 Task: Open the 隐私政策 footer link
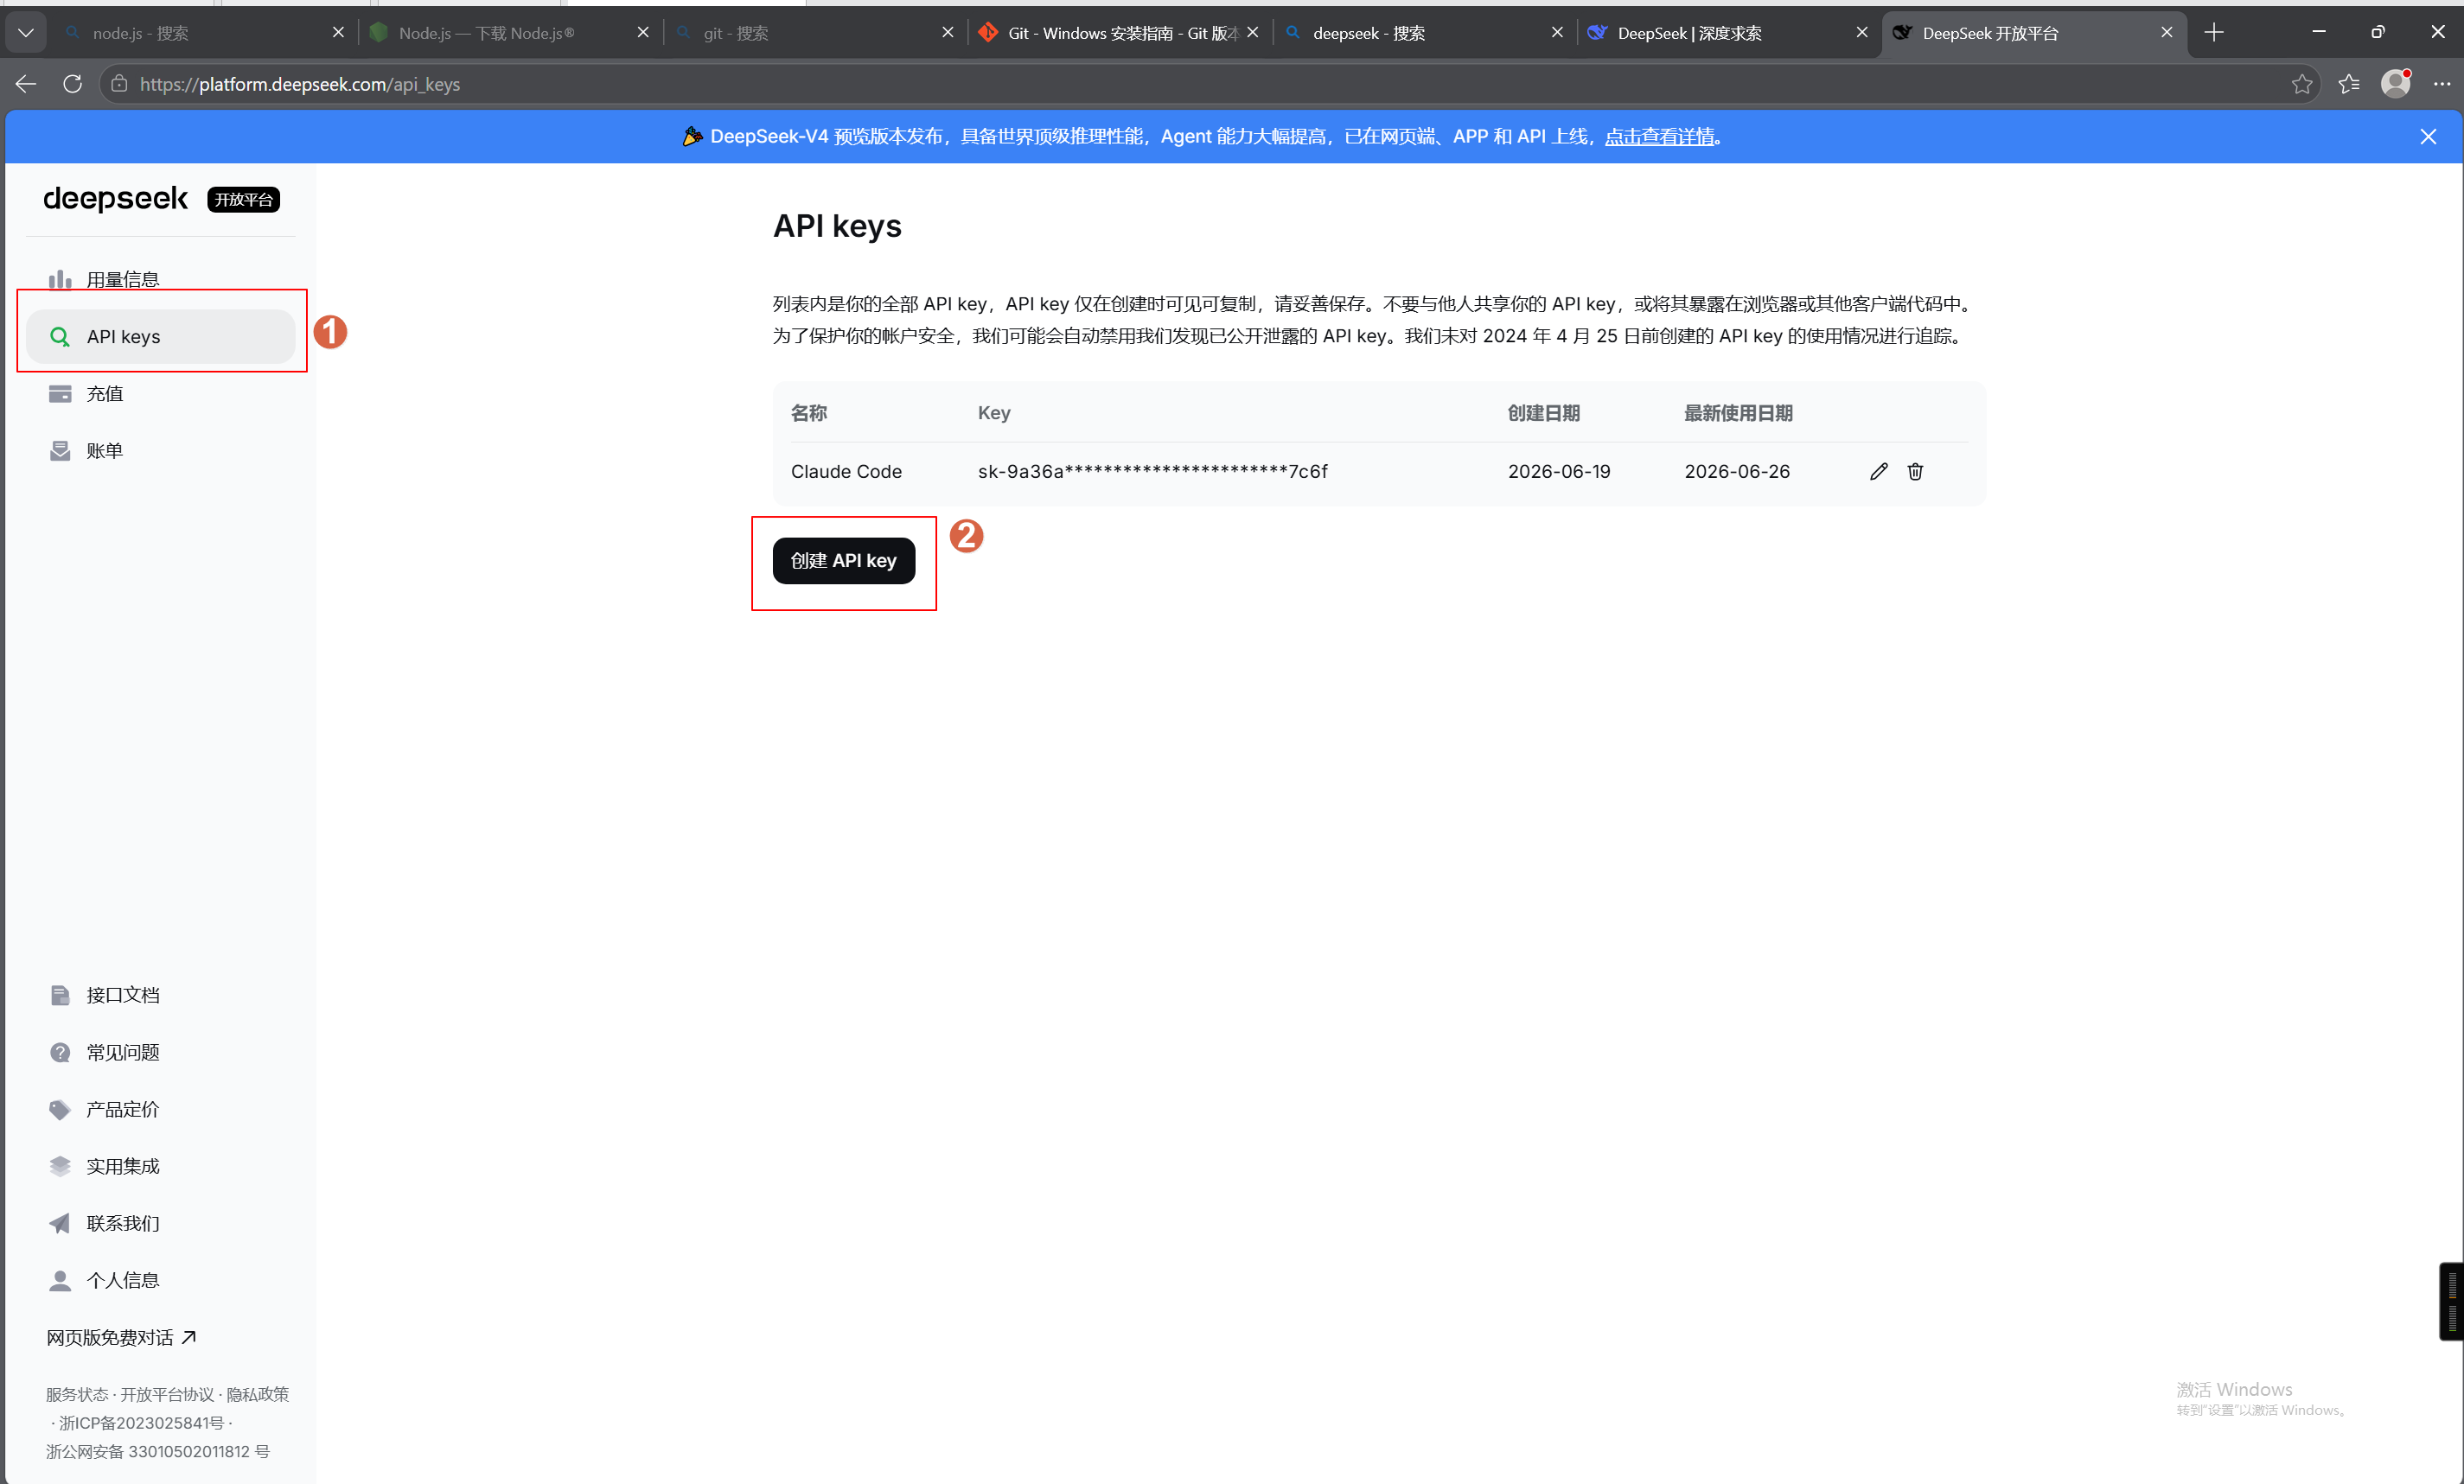coord(257,1393)
